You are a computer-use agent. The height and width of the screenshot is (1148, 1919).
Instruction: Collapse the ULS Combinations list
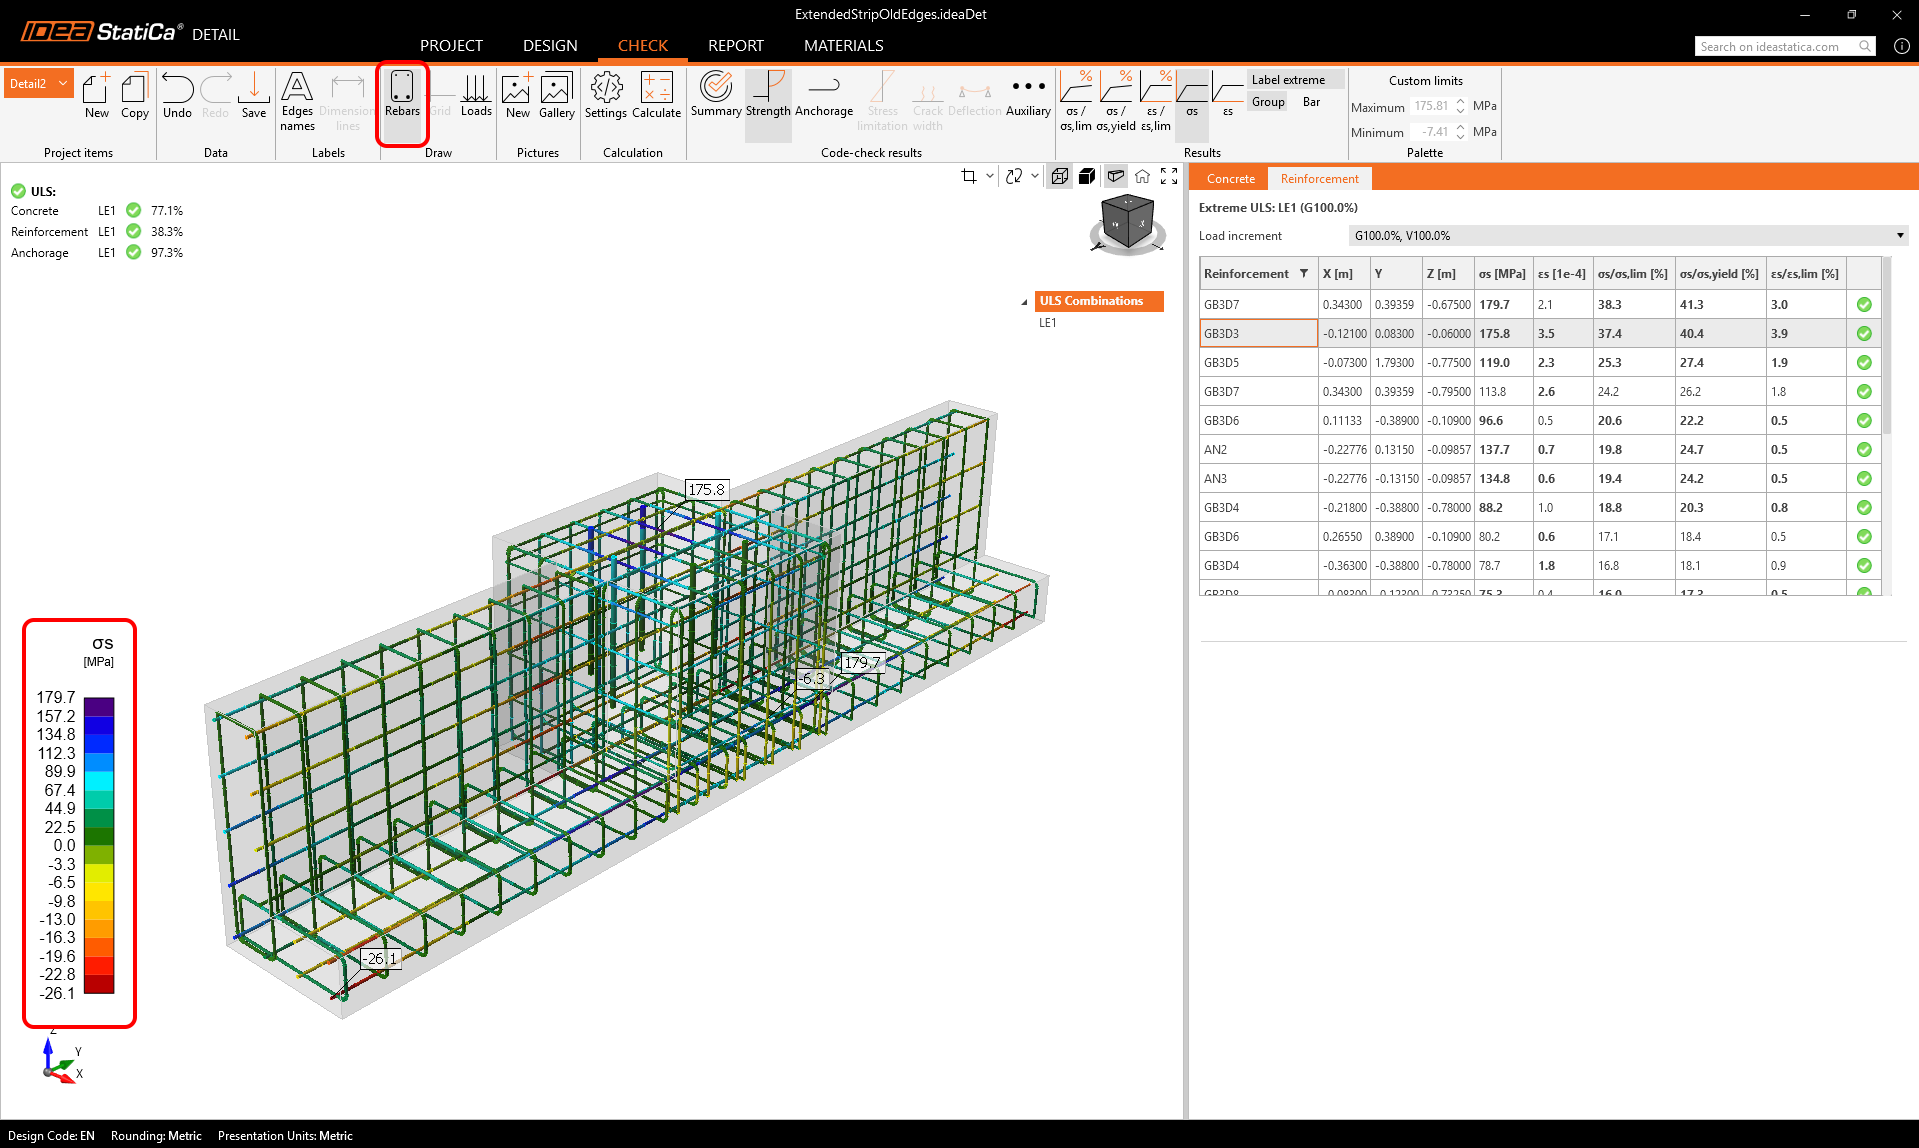(x=1024, y=302)
